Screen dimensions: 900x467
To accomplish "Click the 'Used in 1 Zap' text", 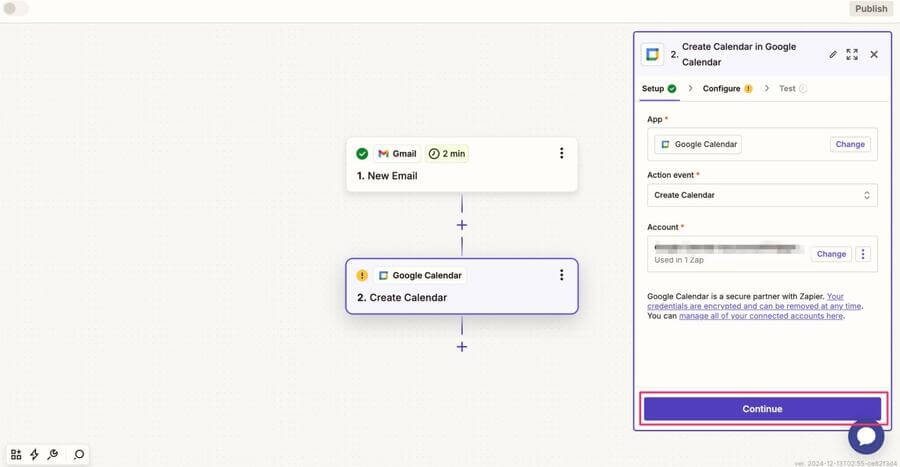I will pyautogui.click(x=679, y=260).
